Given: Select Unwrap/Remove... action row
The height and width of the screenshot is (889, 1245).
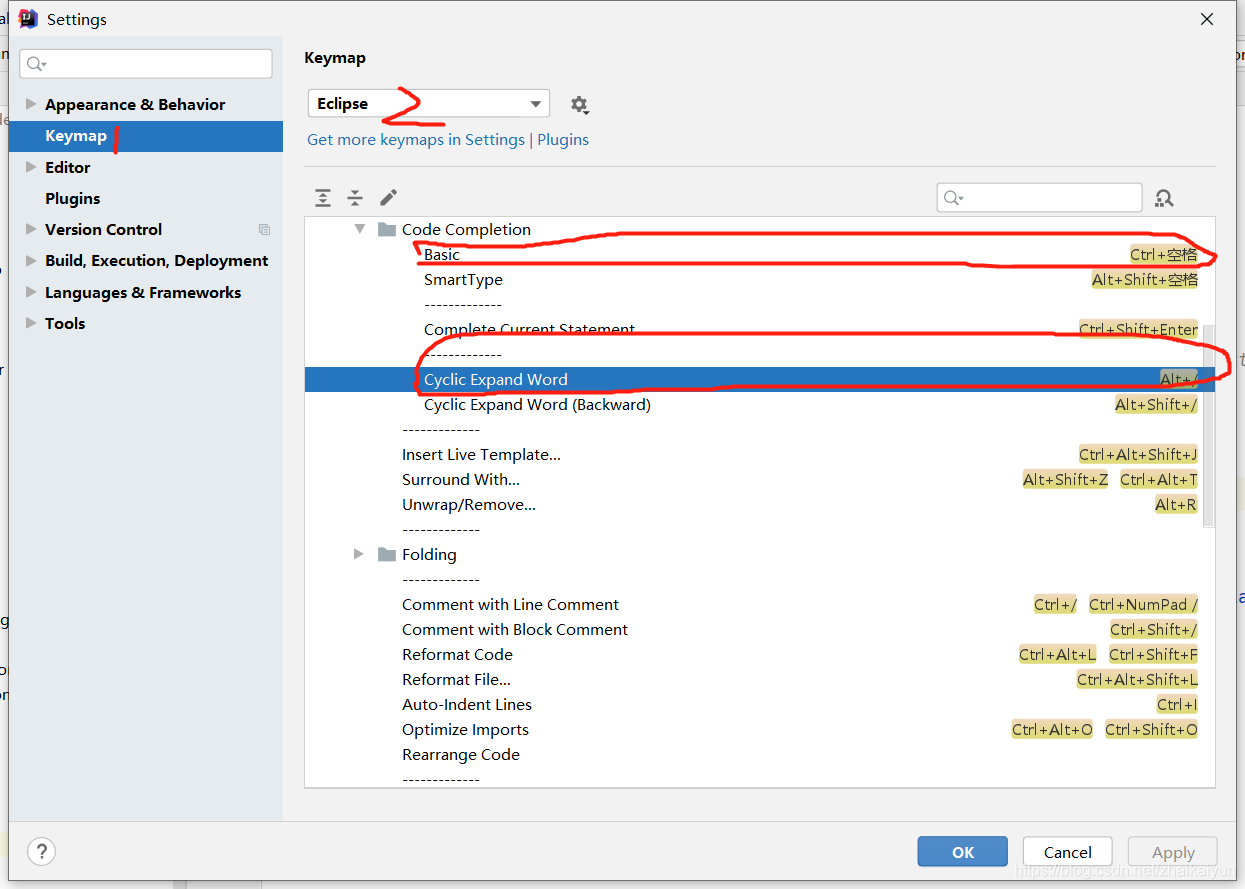Looking at the screenshot, I should (760, 505).
